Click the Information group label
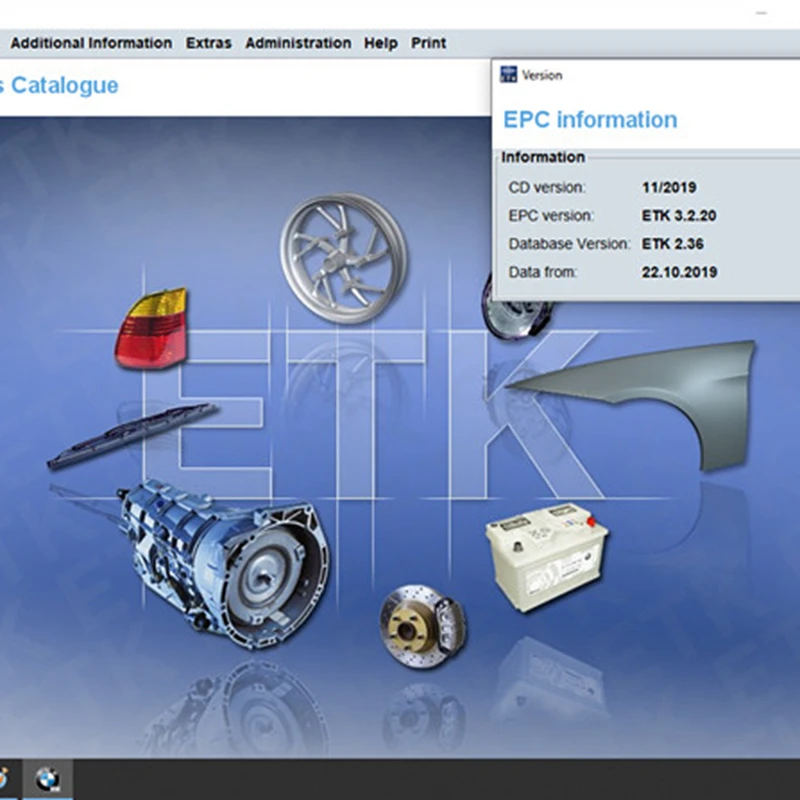Viewport: 800px width, 800px height. pos(543,157)
